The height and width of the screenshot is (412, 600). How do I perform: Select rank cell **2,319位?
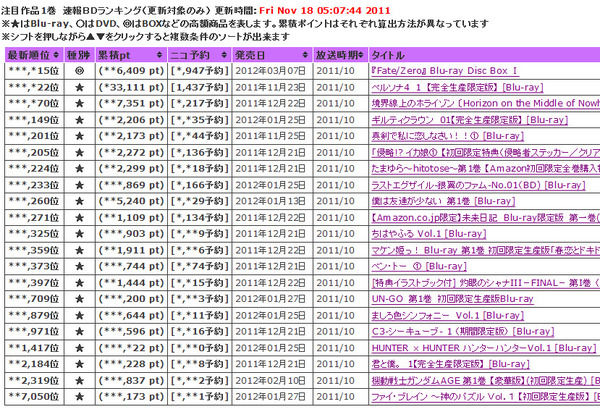point(34,381)
